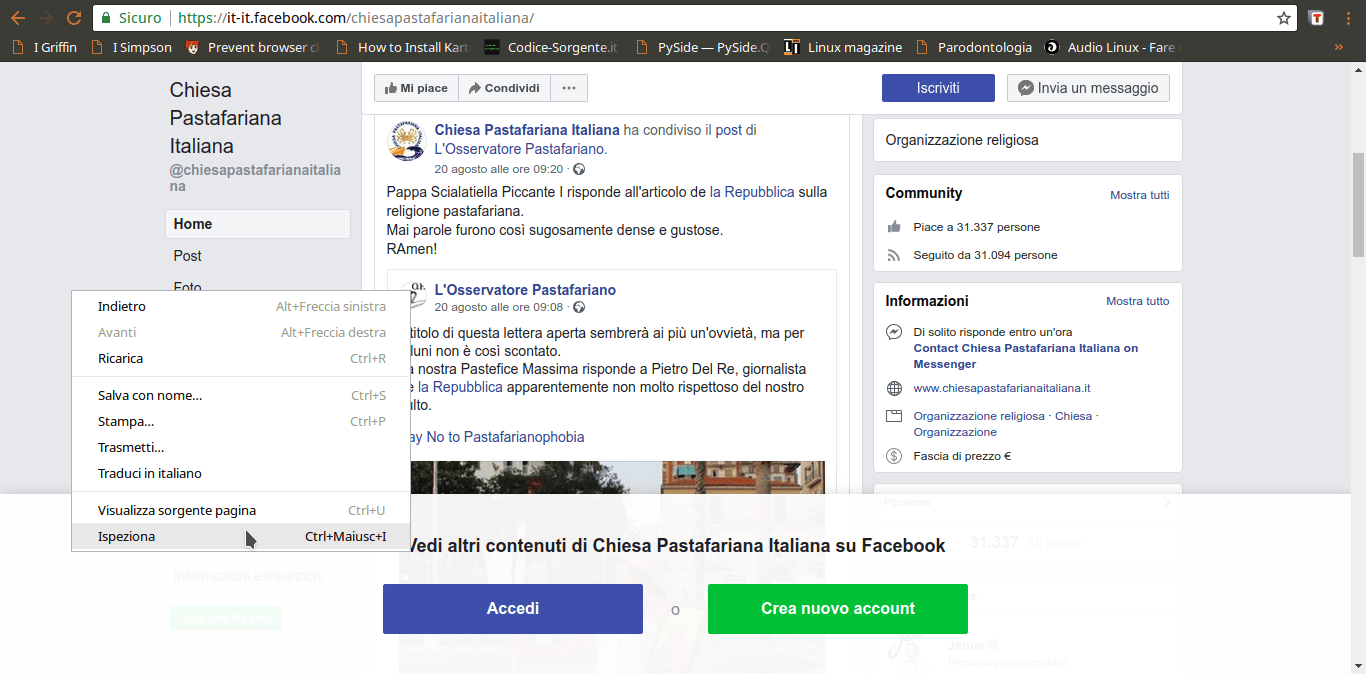
Task: Choose Traduci in italiano from context menu
Action: pyautogui.click(x=241, y=474)
